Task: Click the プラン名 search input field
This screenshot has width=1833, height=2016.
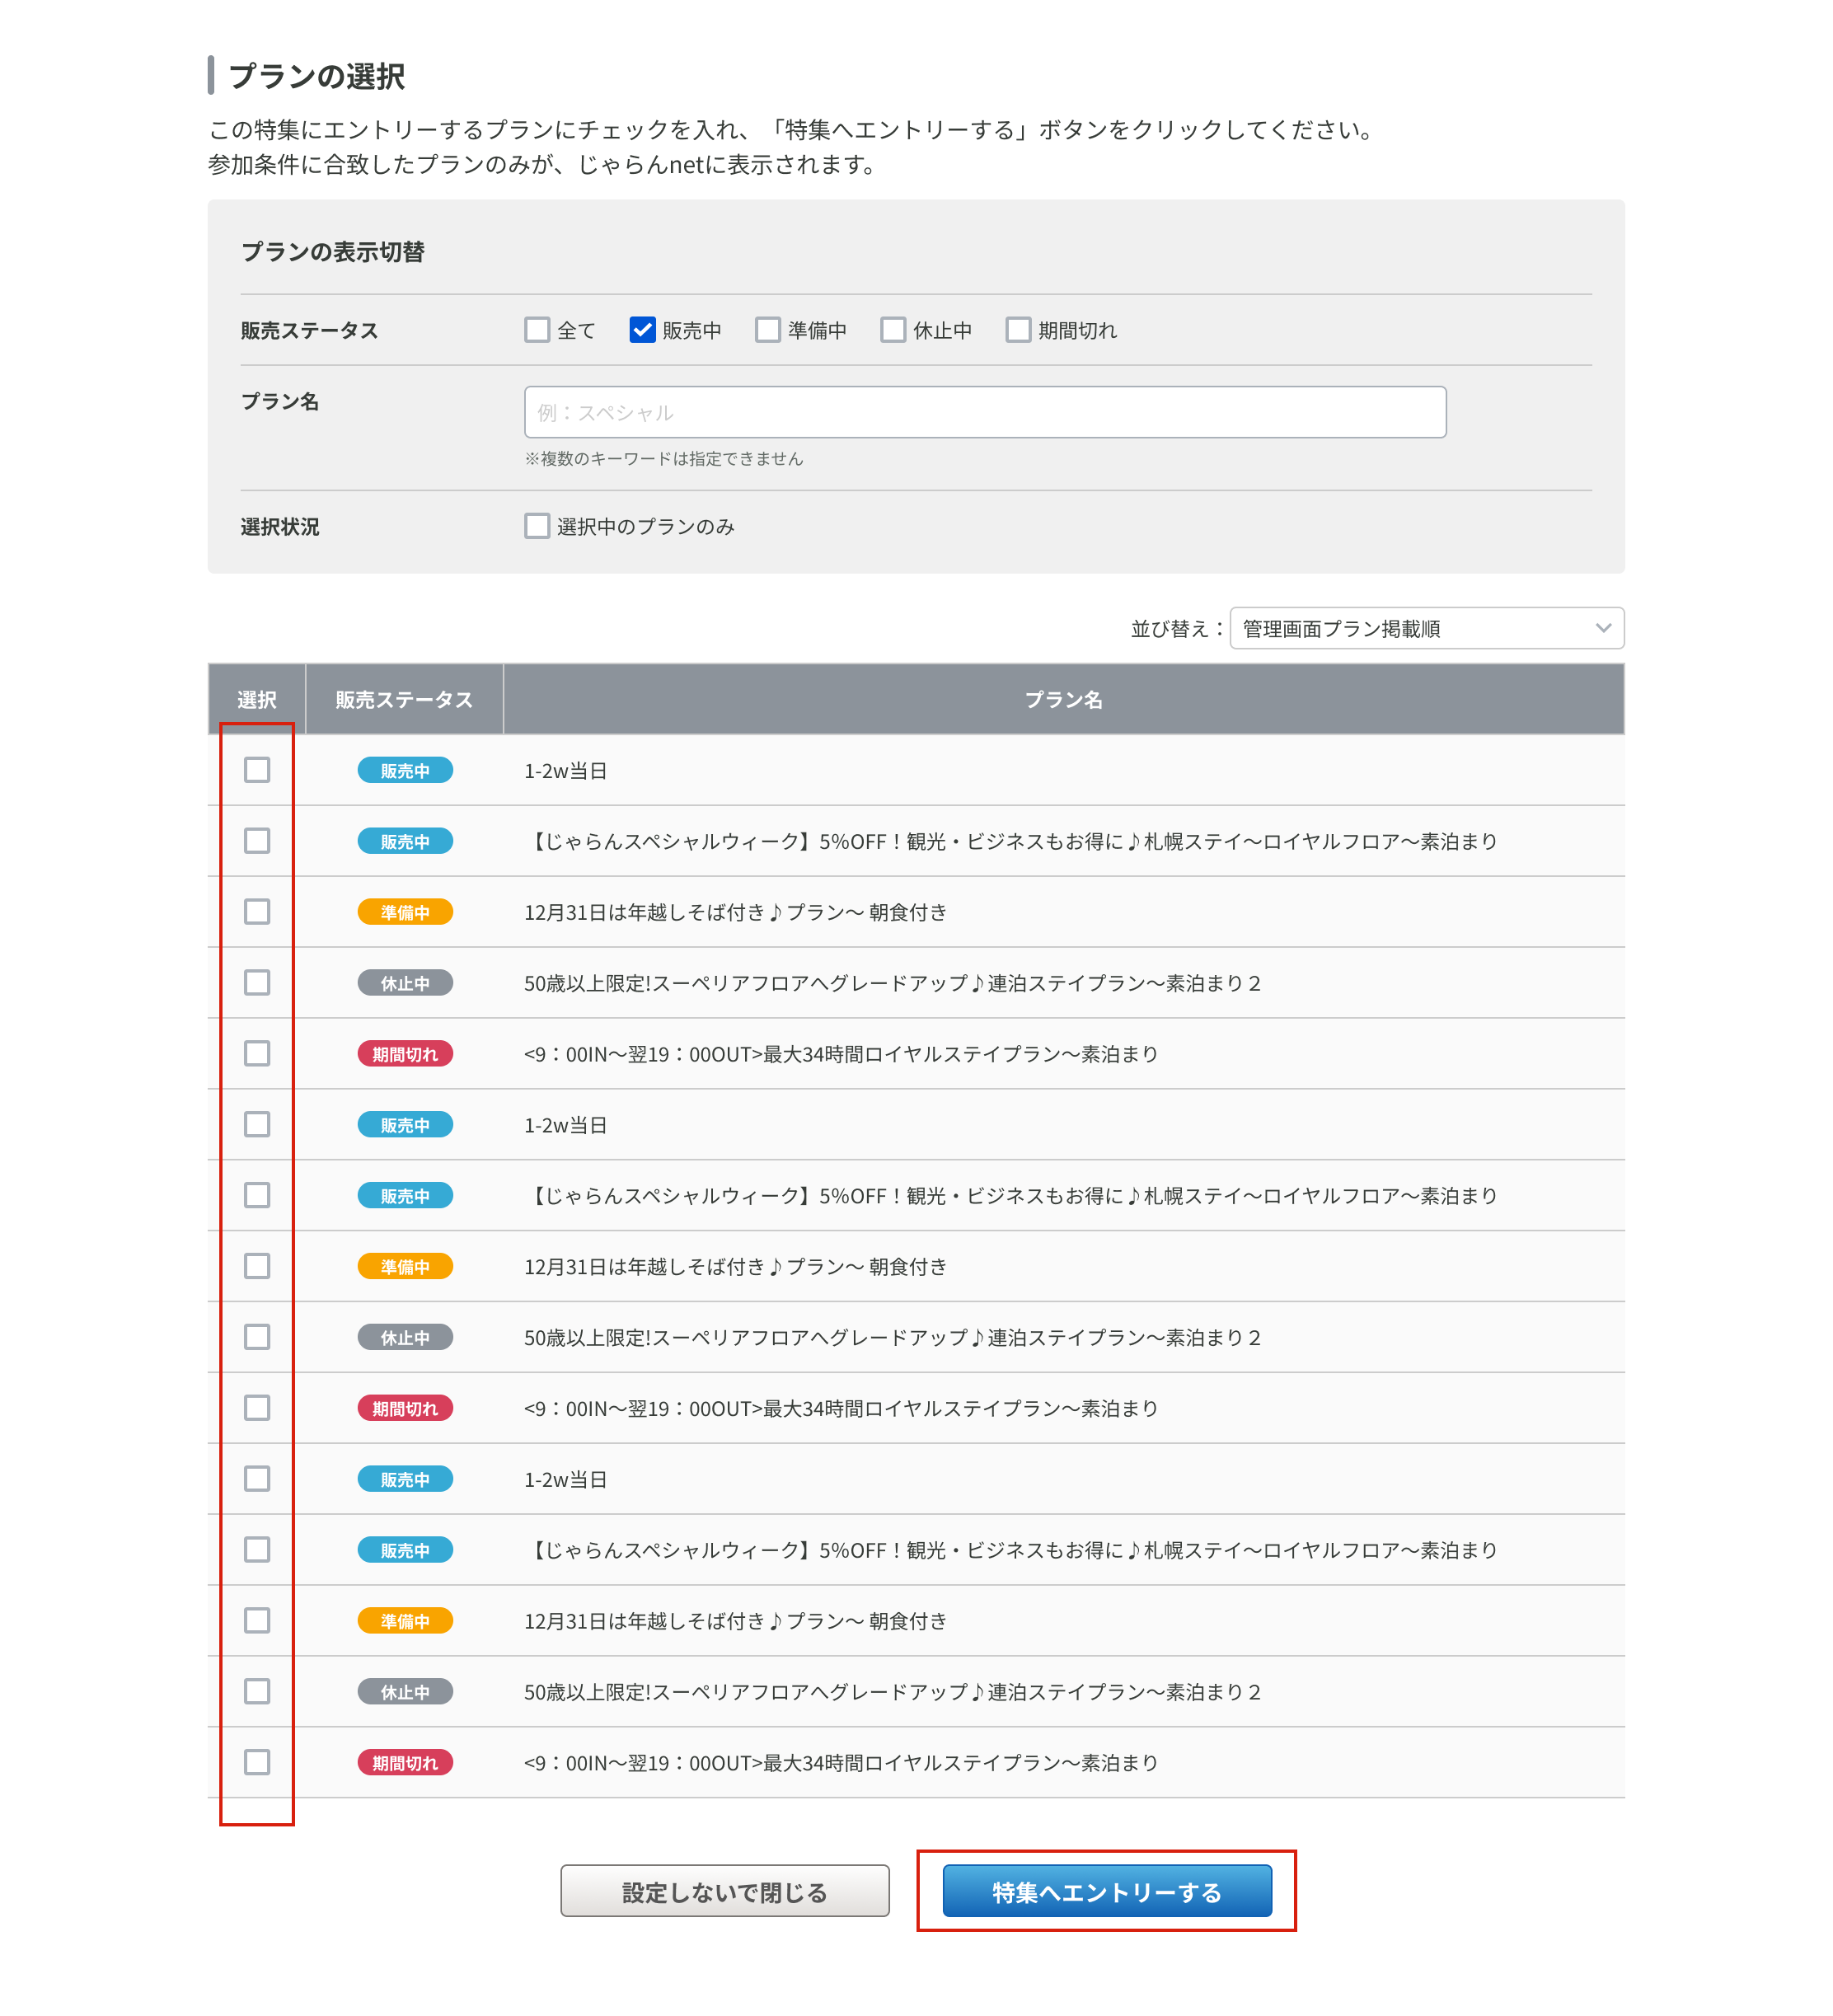Action: 984,412
